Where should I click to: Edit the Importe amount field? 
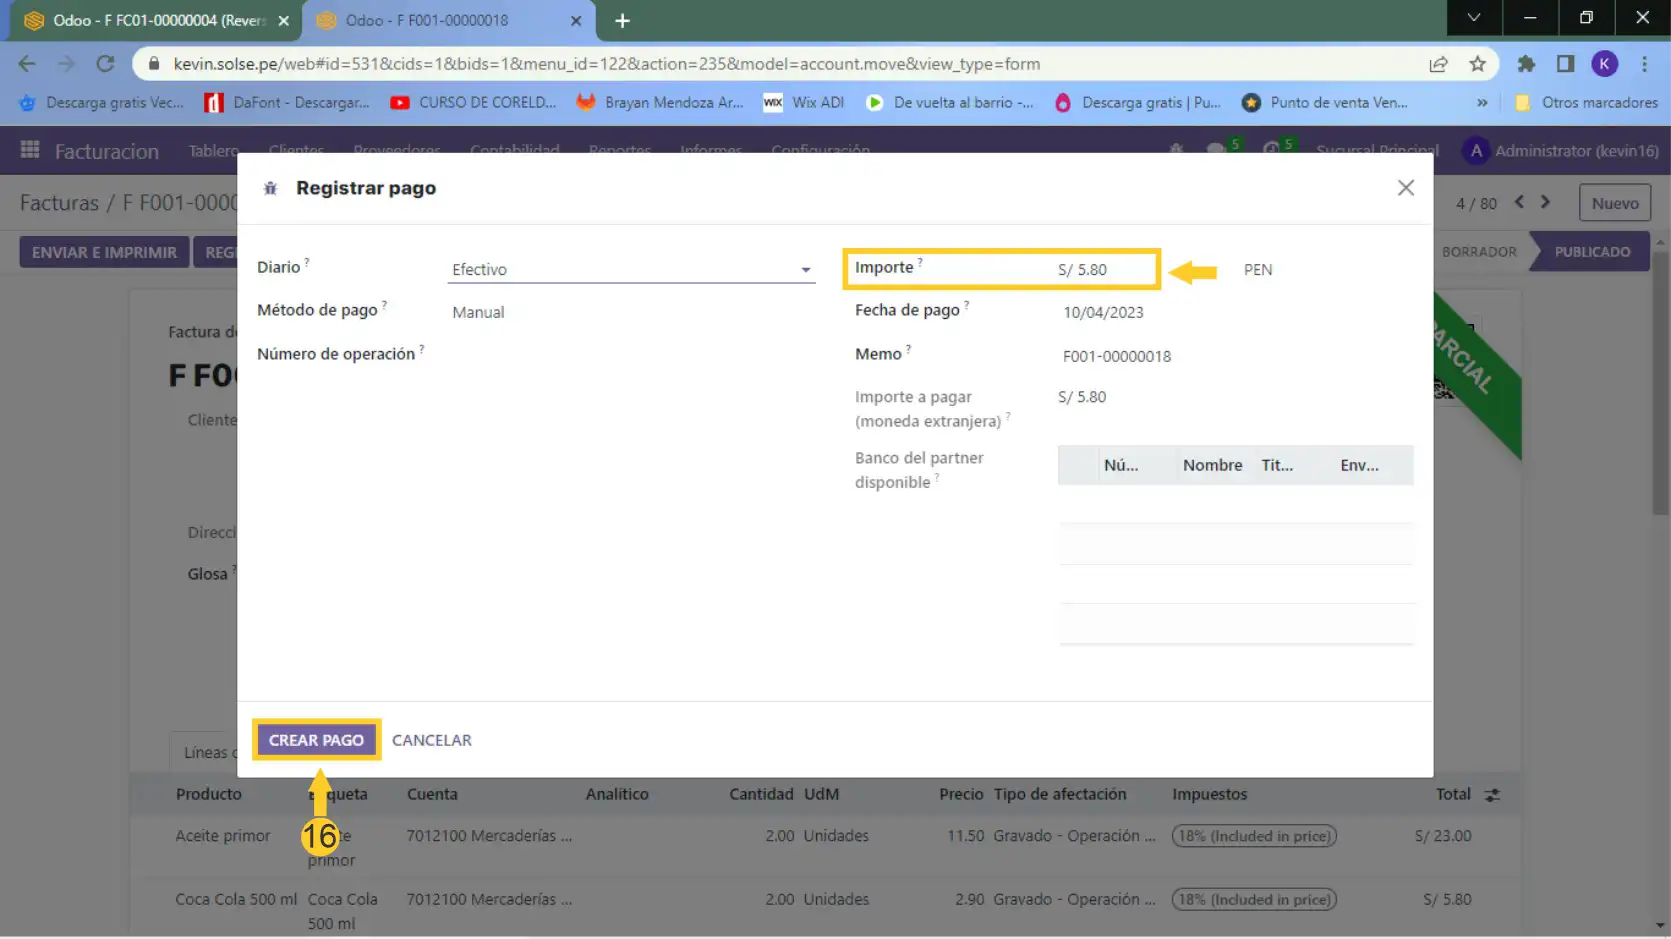1100,270
